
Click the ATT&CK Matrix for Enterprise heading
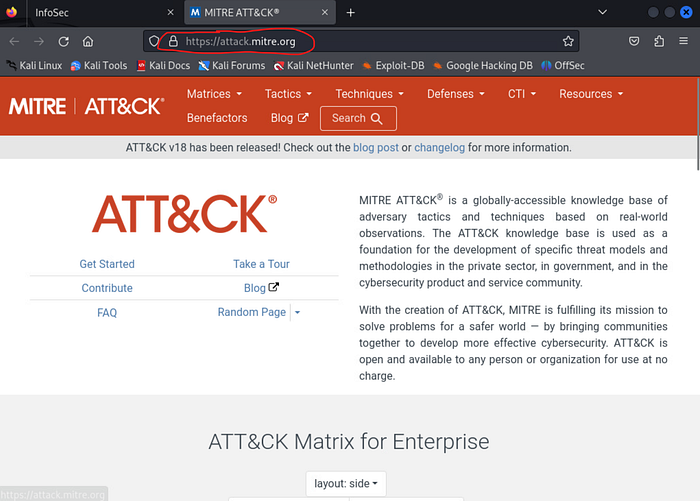349,442
